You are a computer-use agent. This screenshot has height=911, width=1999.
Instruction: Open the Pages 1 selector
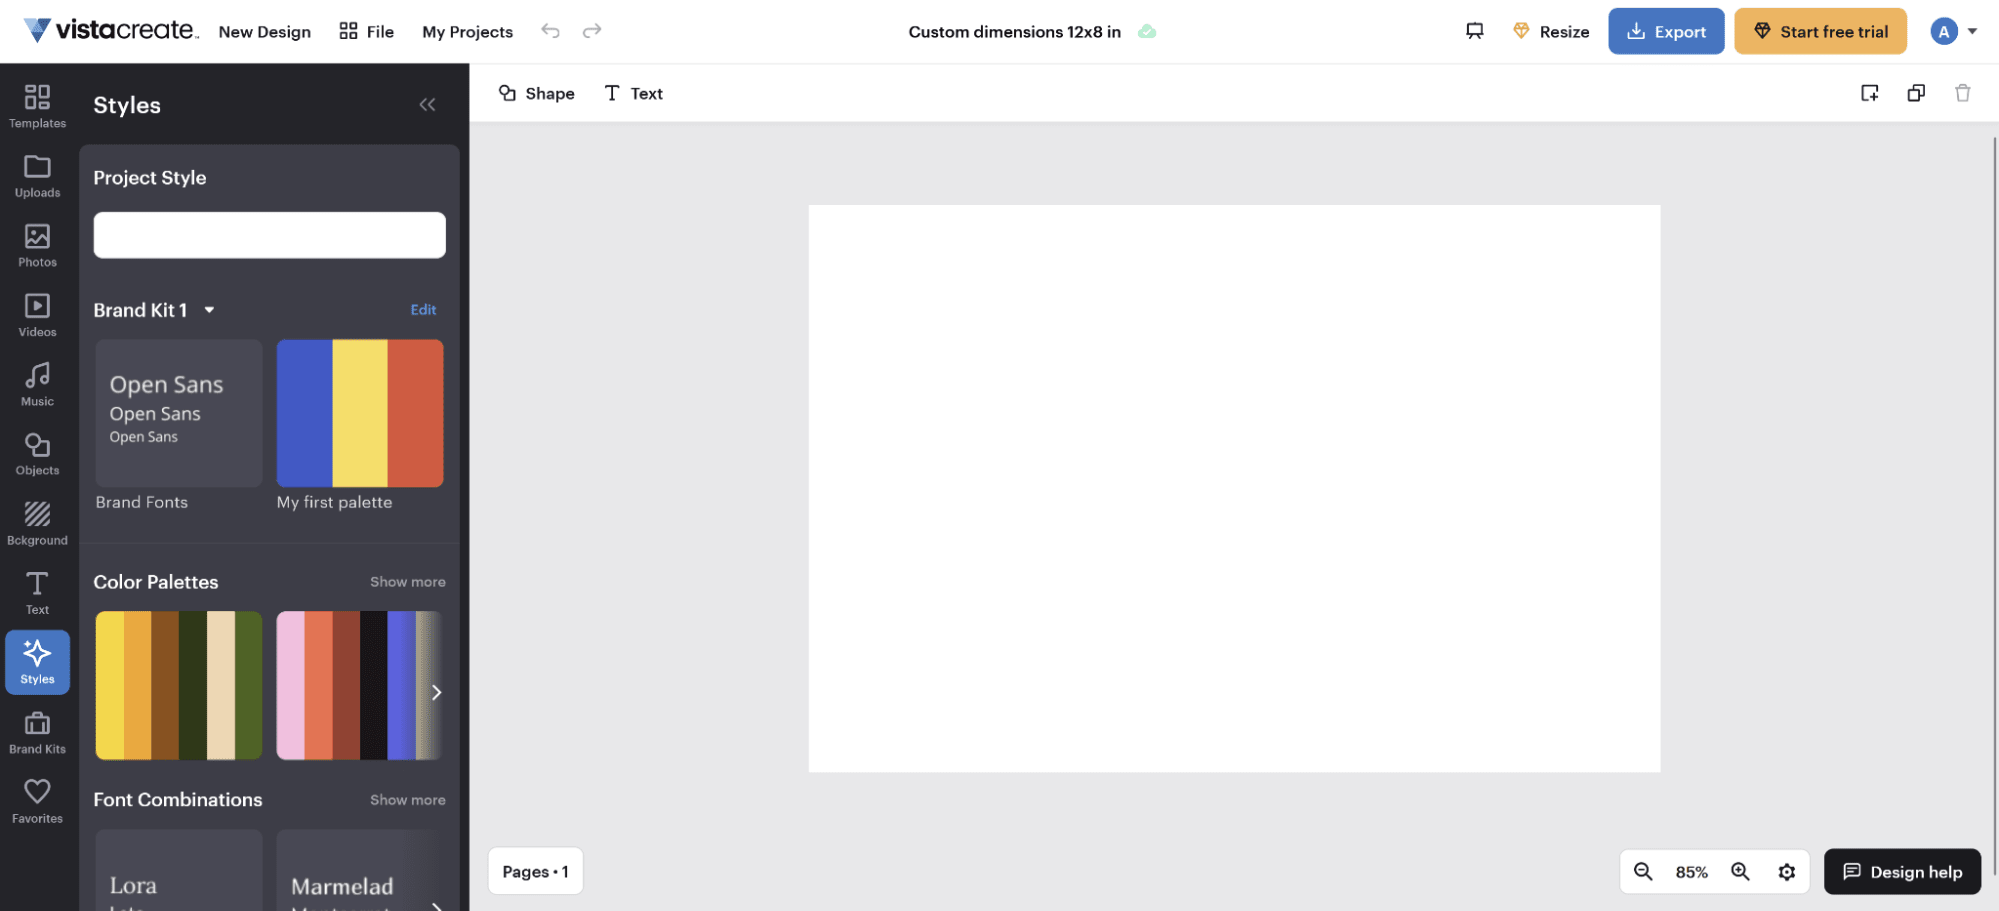click(x=535, y=871)
